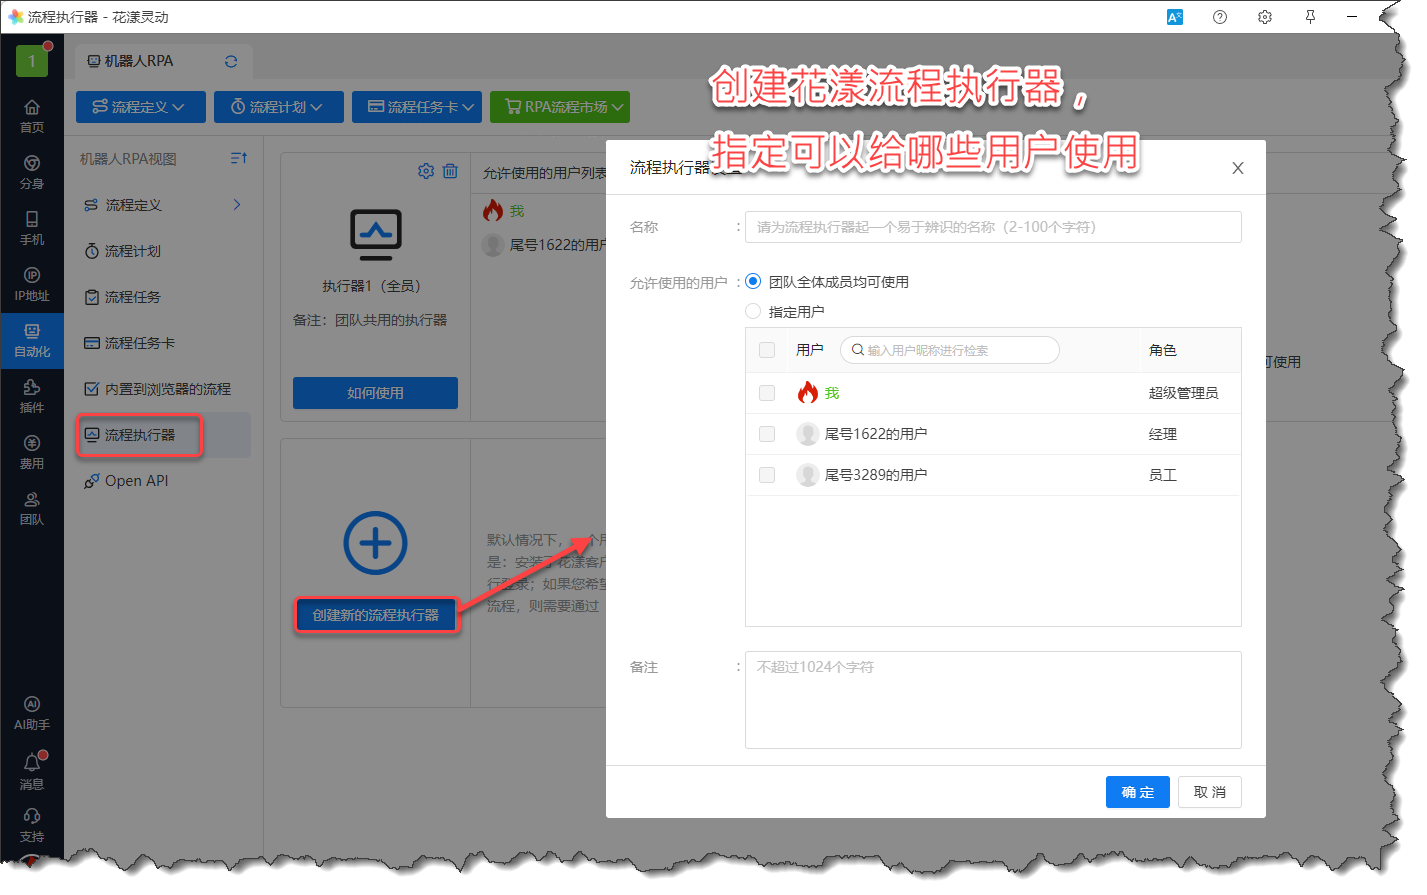Screen dimensions: 1427x895
Task: Click the 名称 executor name input field
Action: point(992,227)
